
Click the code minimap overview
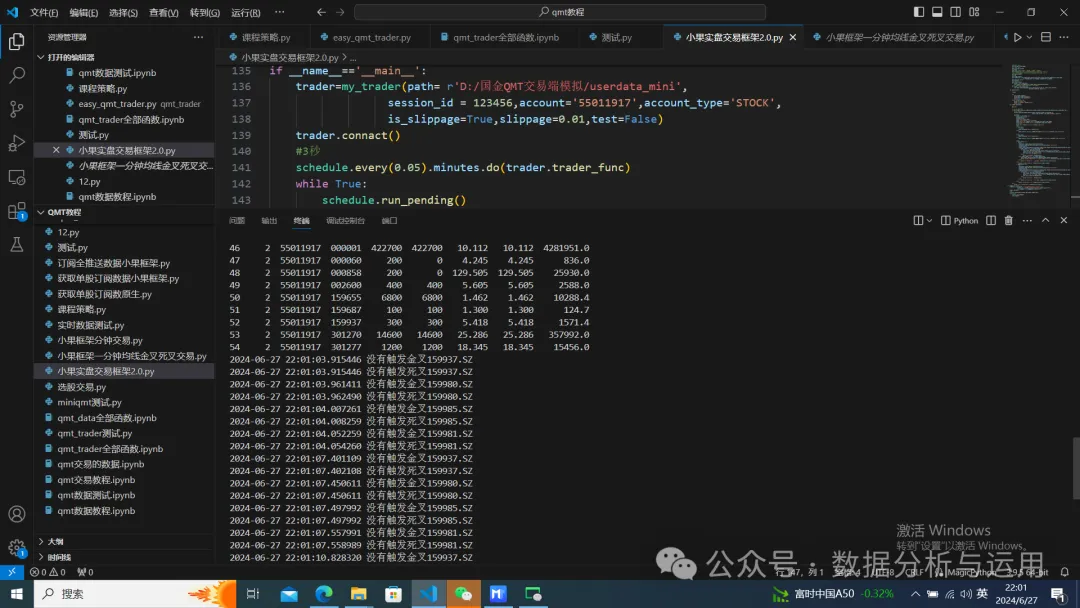tap(1038, 131)
